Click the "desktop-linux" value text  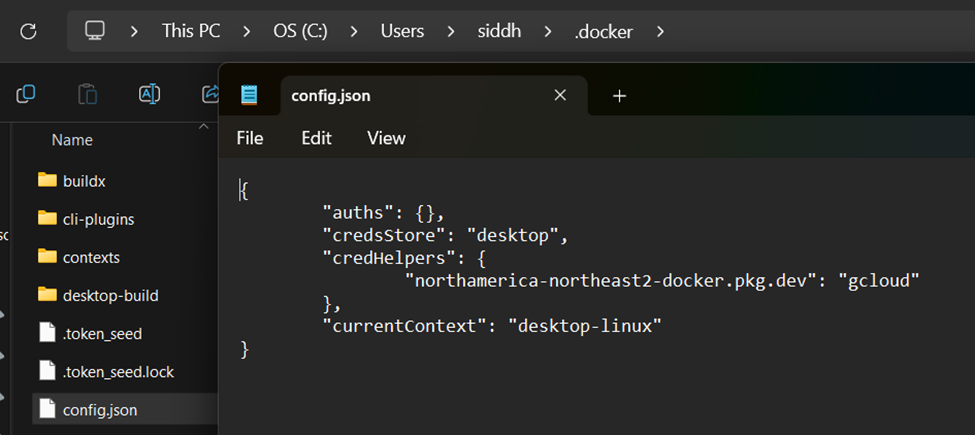(x=585, y=326)
